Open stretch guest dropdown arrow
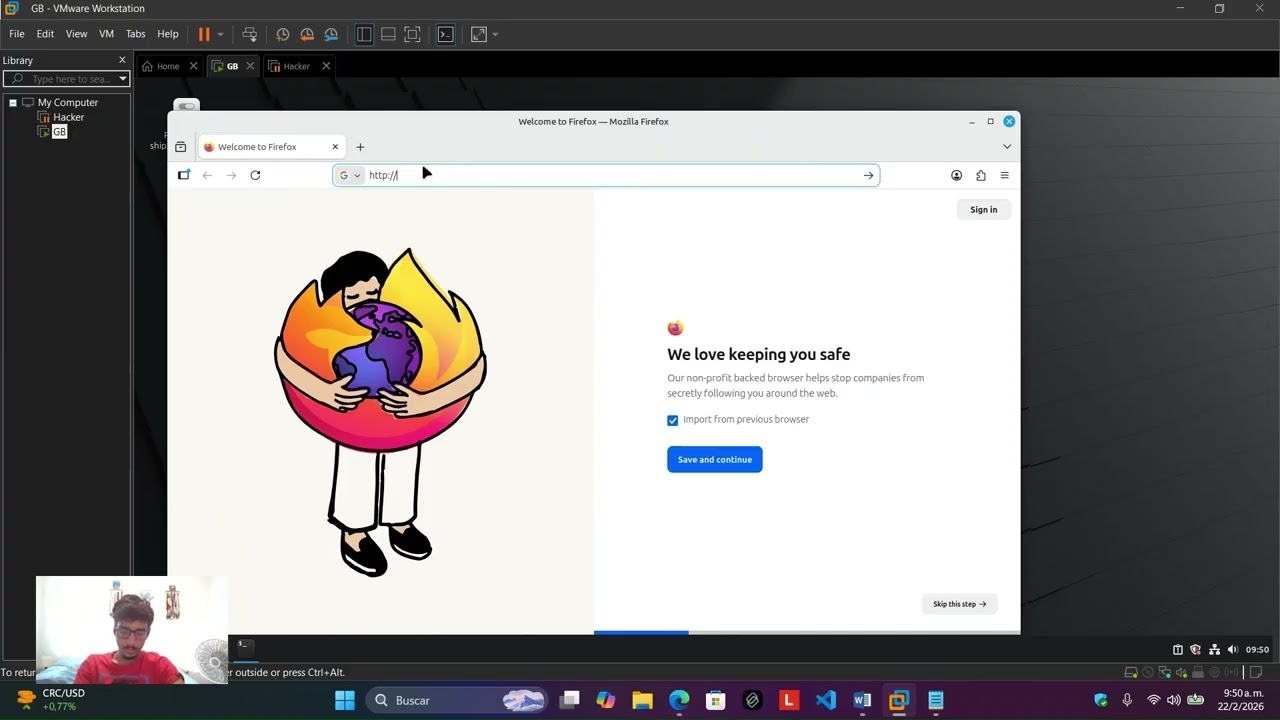 [495, 34]
